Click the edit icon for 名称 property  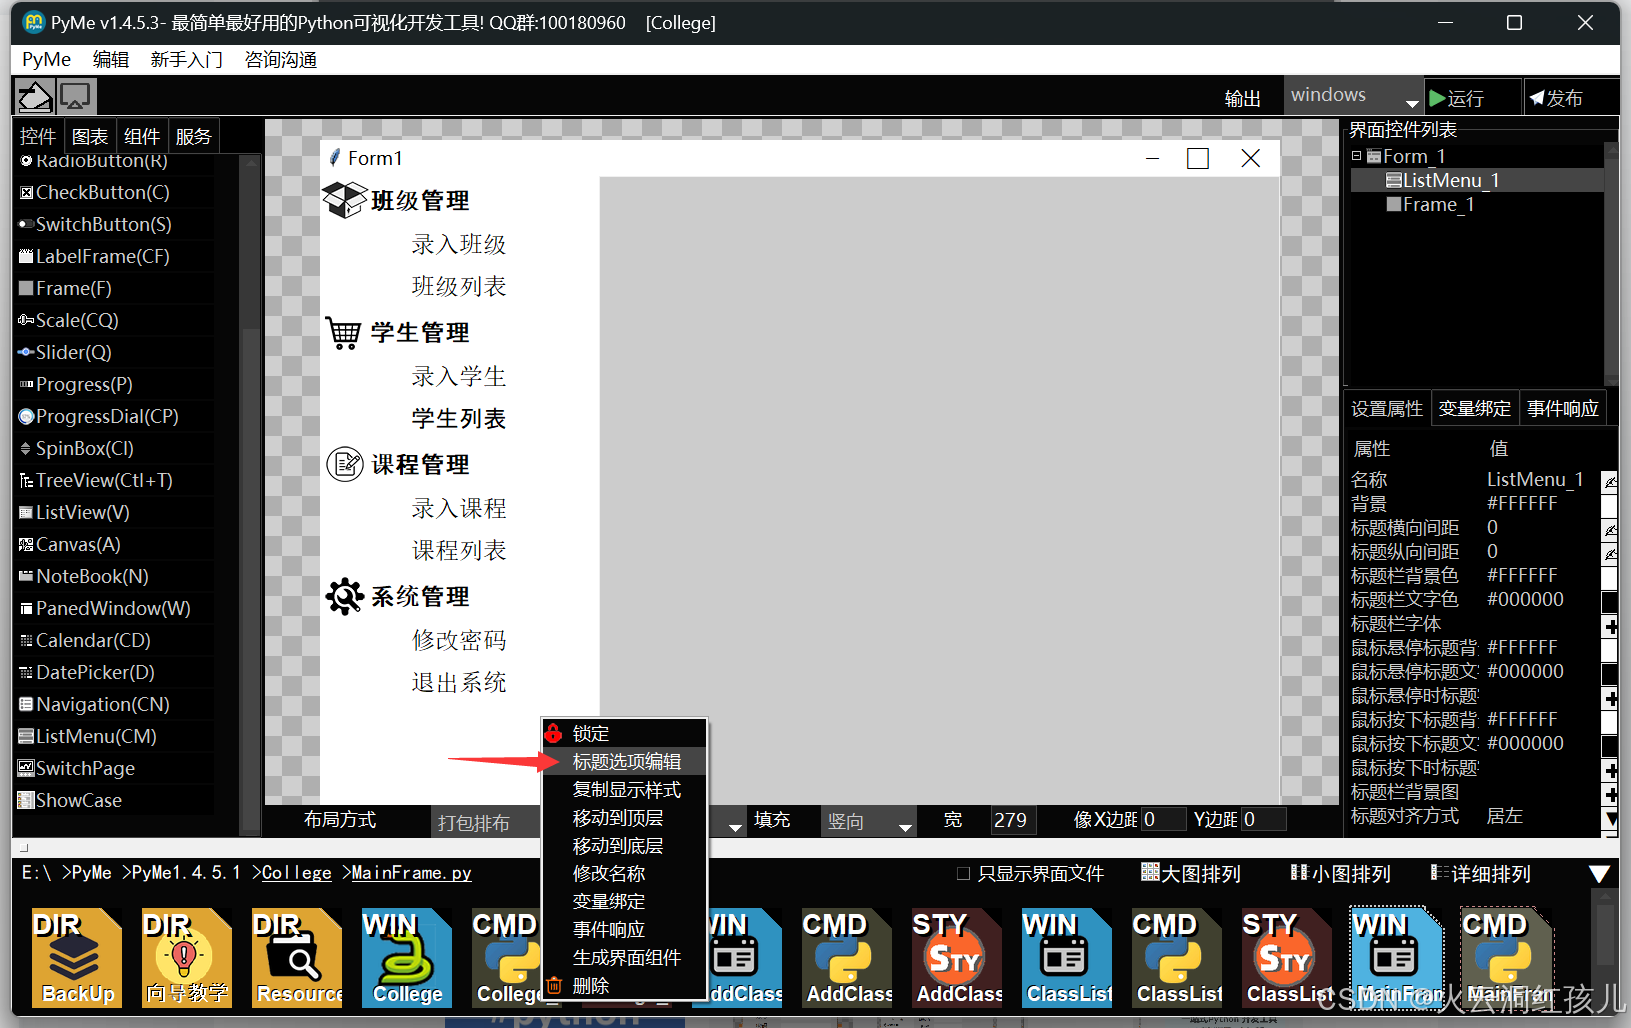[x=1610, y=481]
